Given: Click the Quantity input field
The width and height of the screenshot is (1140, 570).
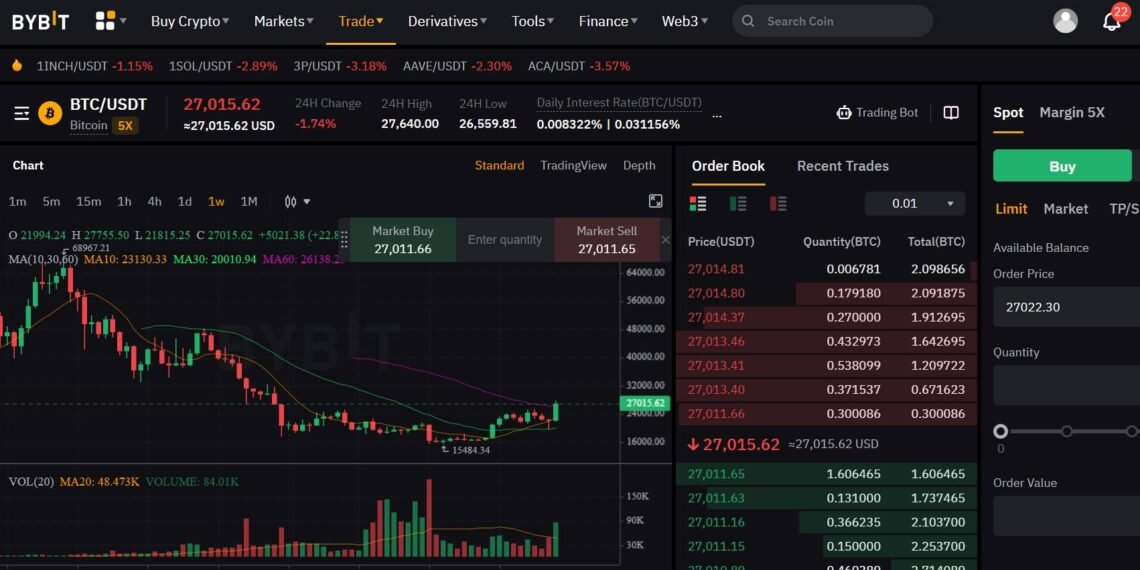Looking at the screenshot, I should (1066, 385).
